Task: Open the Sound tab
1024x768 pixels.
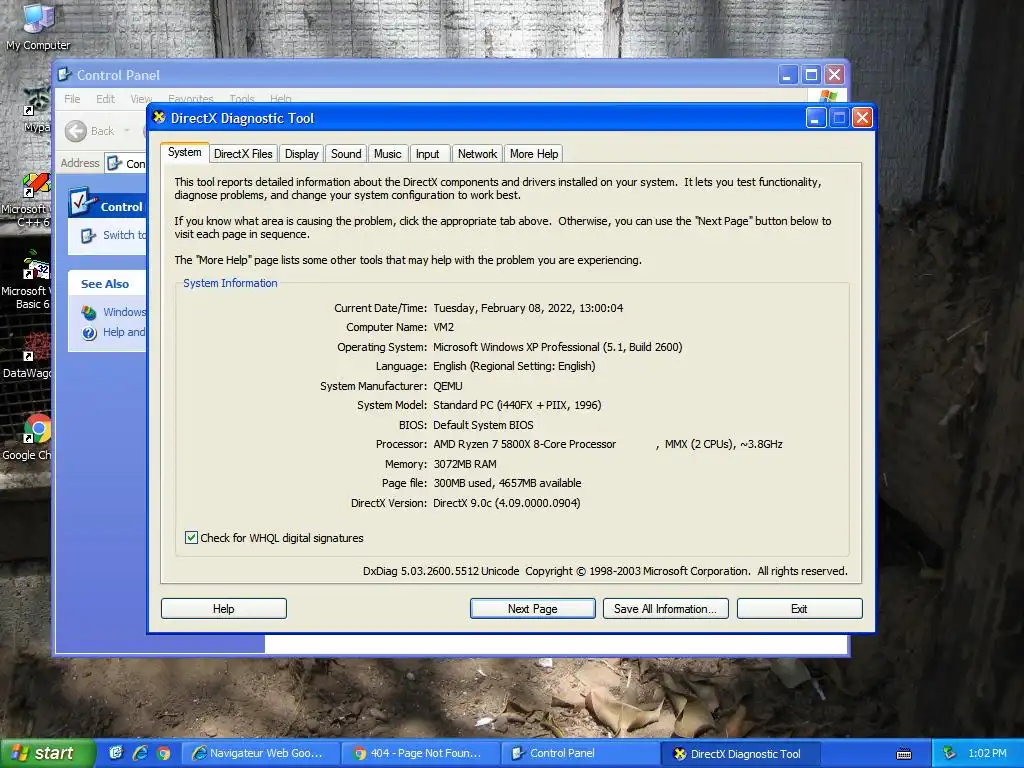Action: point(346,154)
